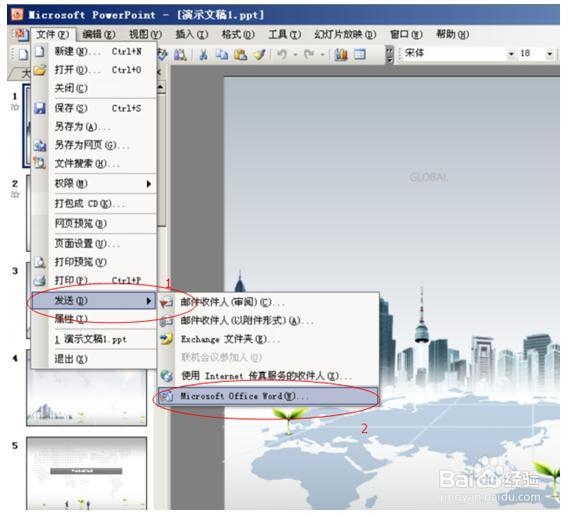Viewport: 573px width, 517px height.
Task: Expand the Redo history dropdown arrow
Action: pos(322,55)
